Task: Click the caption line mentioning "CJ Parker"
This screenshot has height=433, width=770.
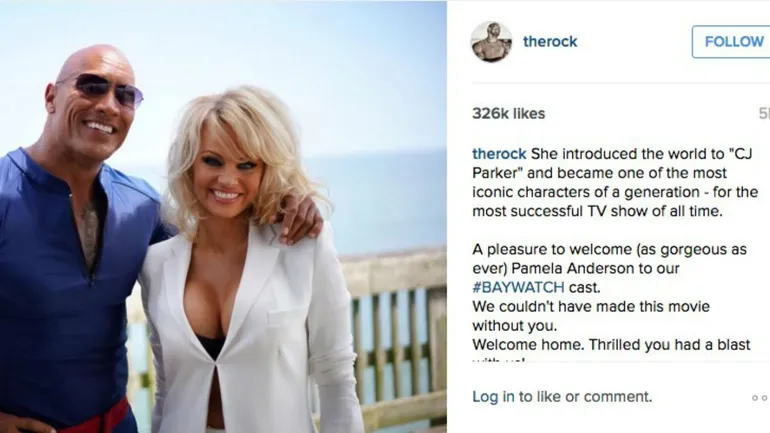Action: (613, 154)
